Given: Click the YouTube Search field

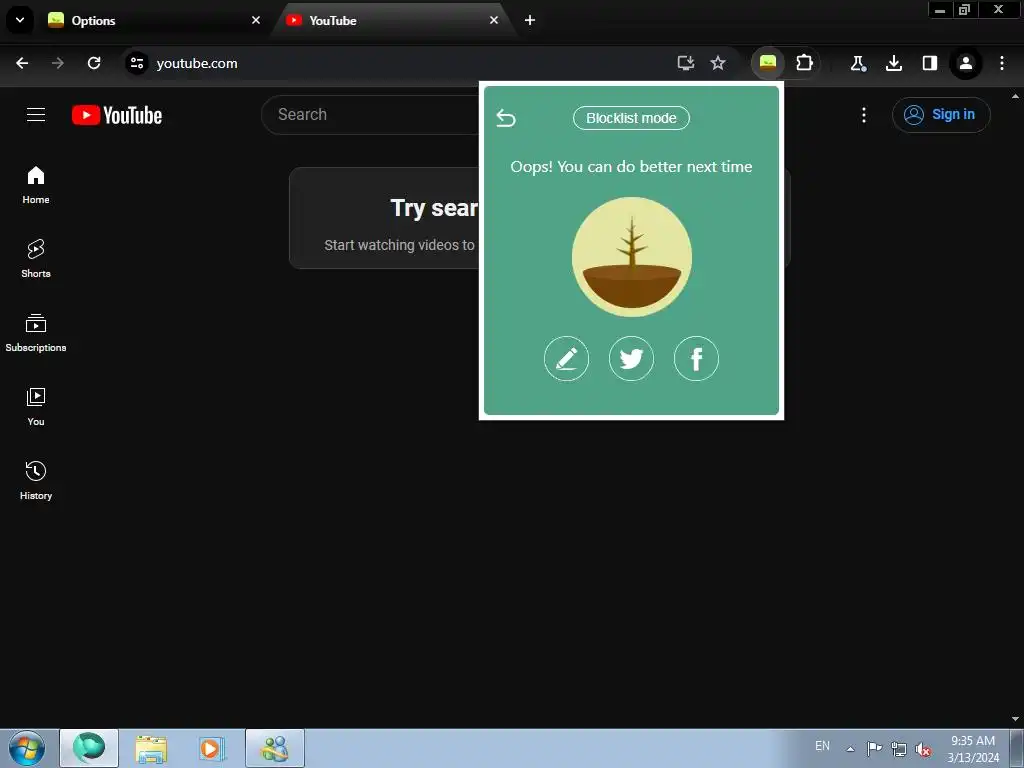Looking at the screenshot, I should pos(372,115).
